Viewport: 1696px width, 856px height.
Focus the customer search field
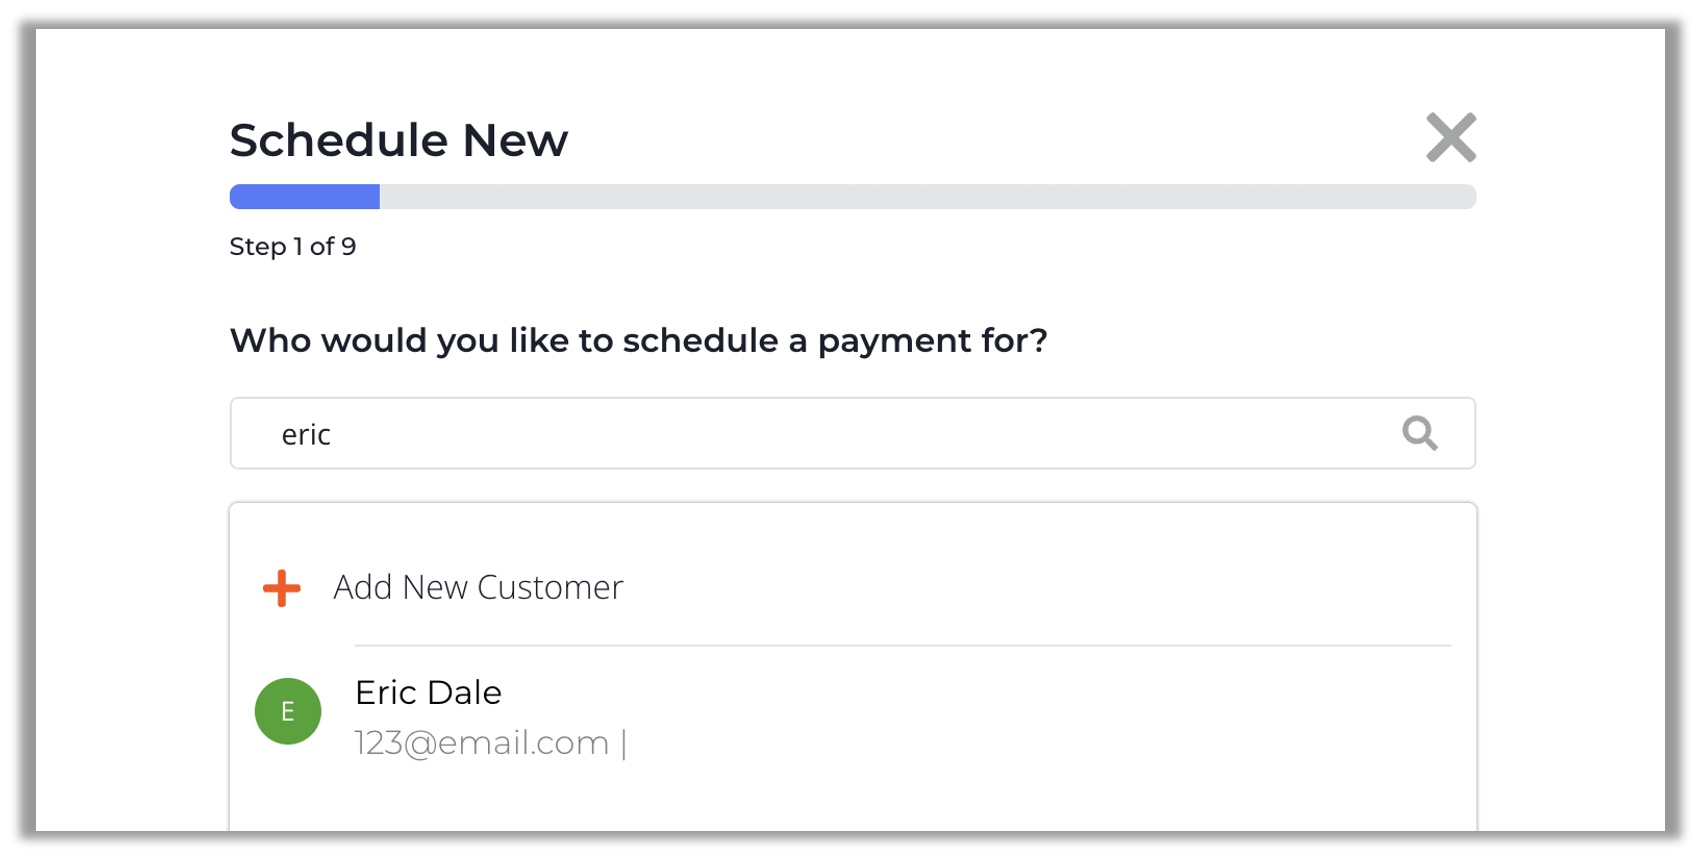[853, 433]
